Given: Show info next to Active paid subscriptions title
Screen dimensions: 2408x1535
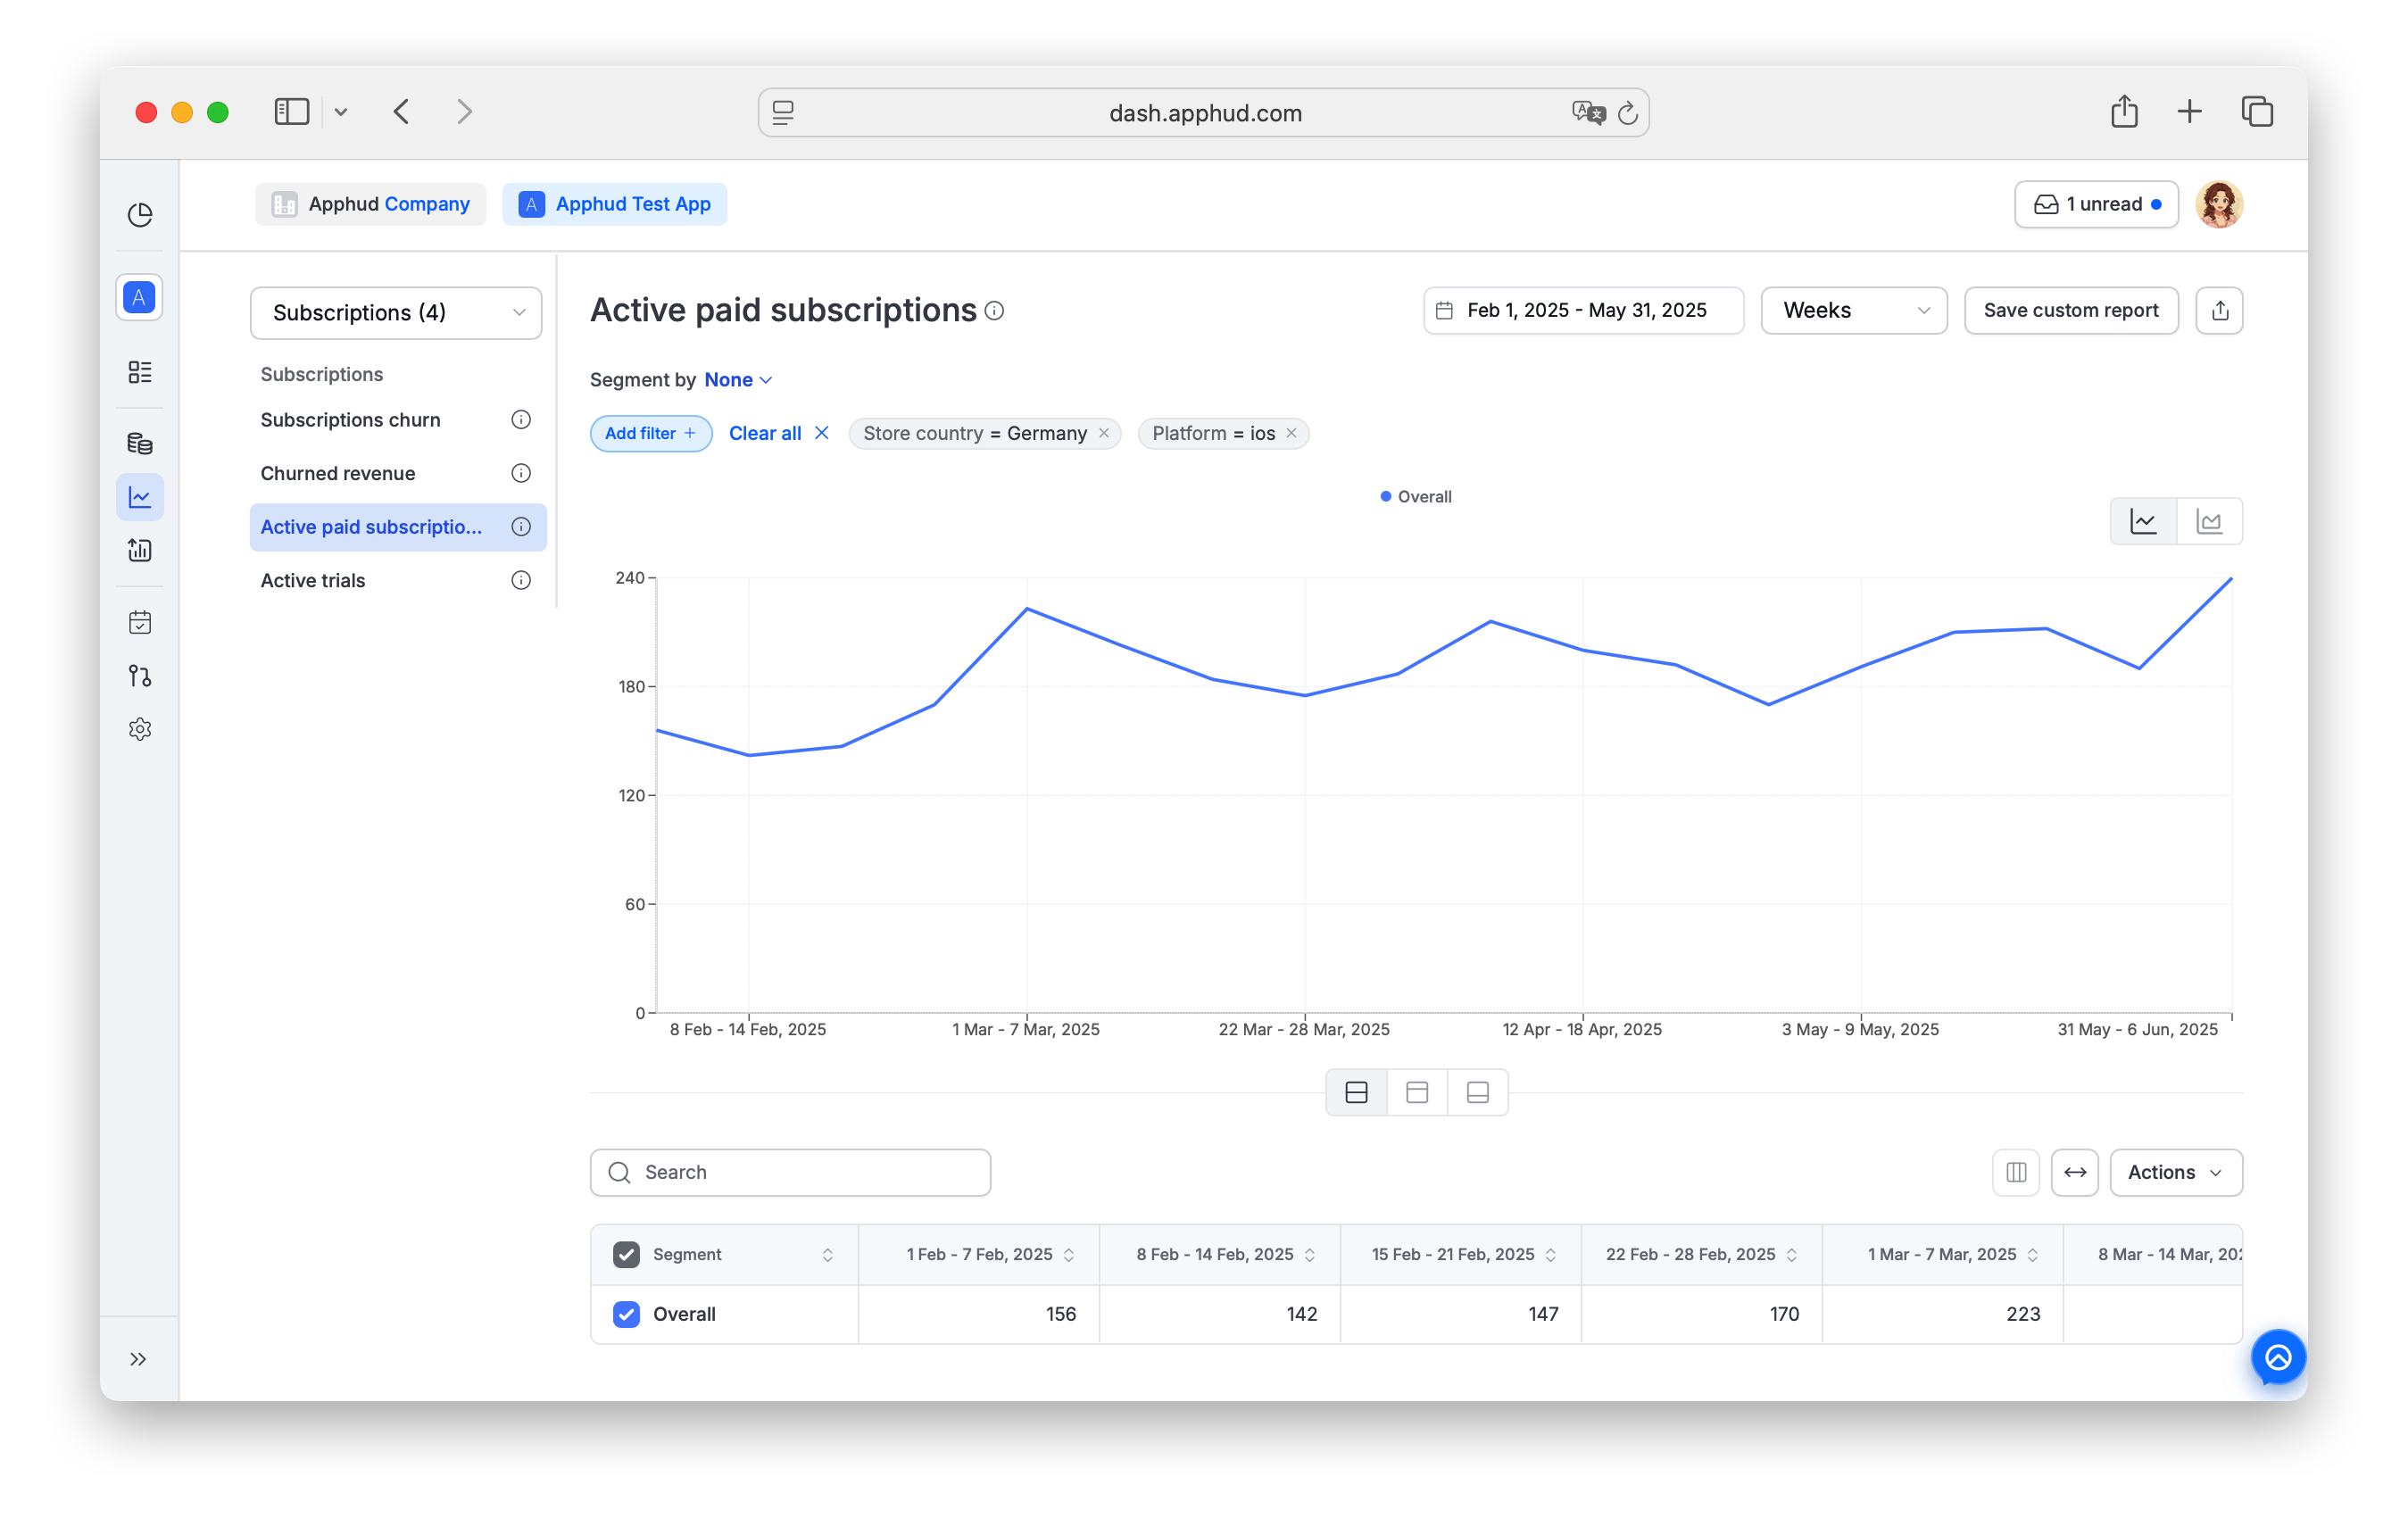Looking at the screenshot, I should pos(994,311).
